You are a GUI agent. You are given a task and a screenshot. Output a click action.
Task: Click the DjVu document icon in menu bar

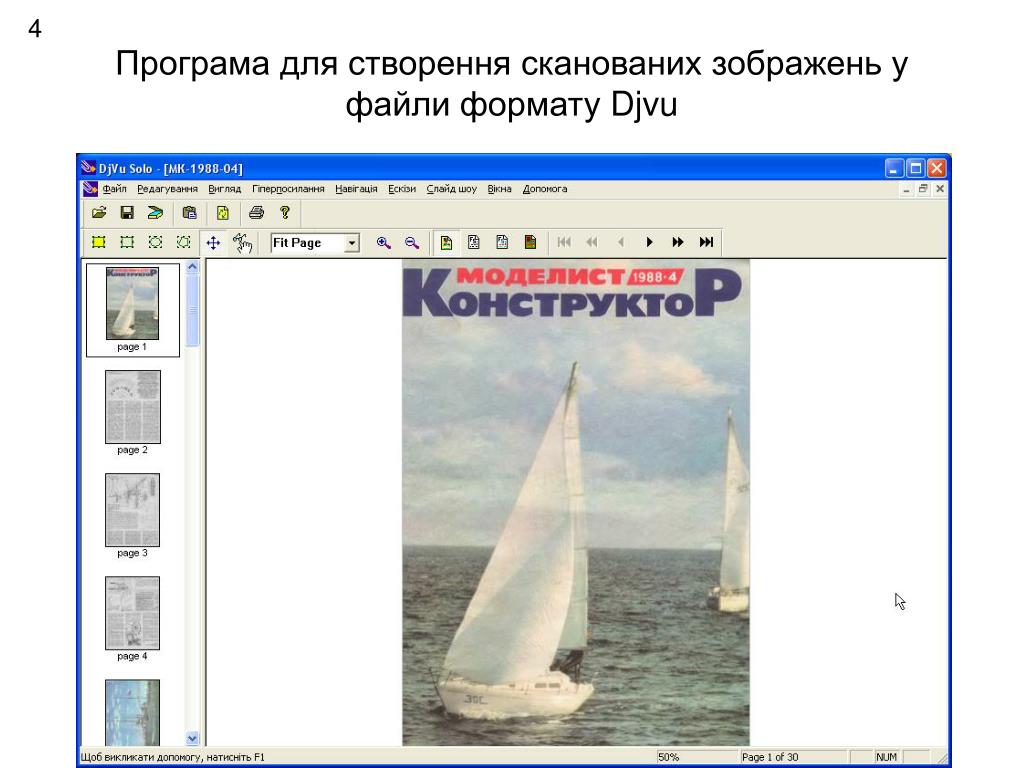90,189
